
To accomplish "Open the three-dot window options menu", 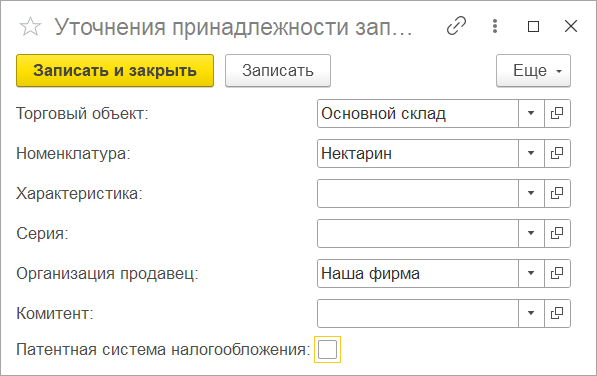I will (x=495, y=26).
